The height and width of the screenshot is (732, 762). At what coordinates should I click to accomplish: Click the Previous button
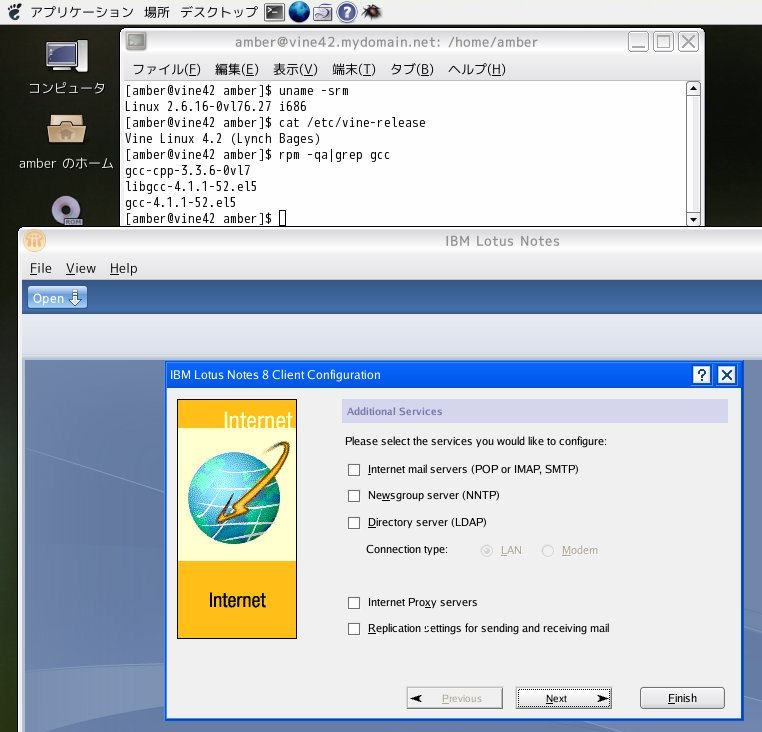point(455,698)
